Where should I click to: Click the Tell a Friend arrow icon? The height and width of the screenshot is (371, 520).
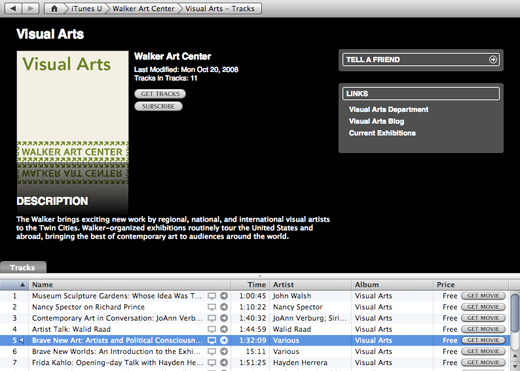493,60
